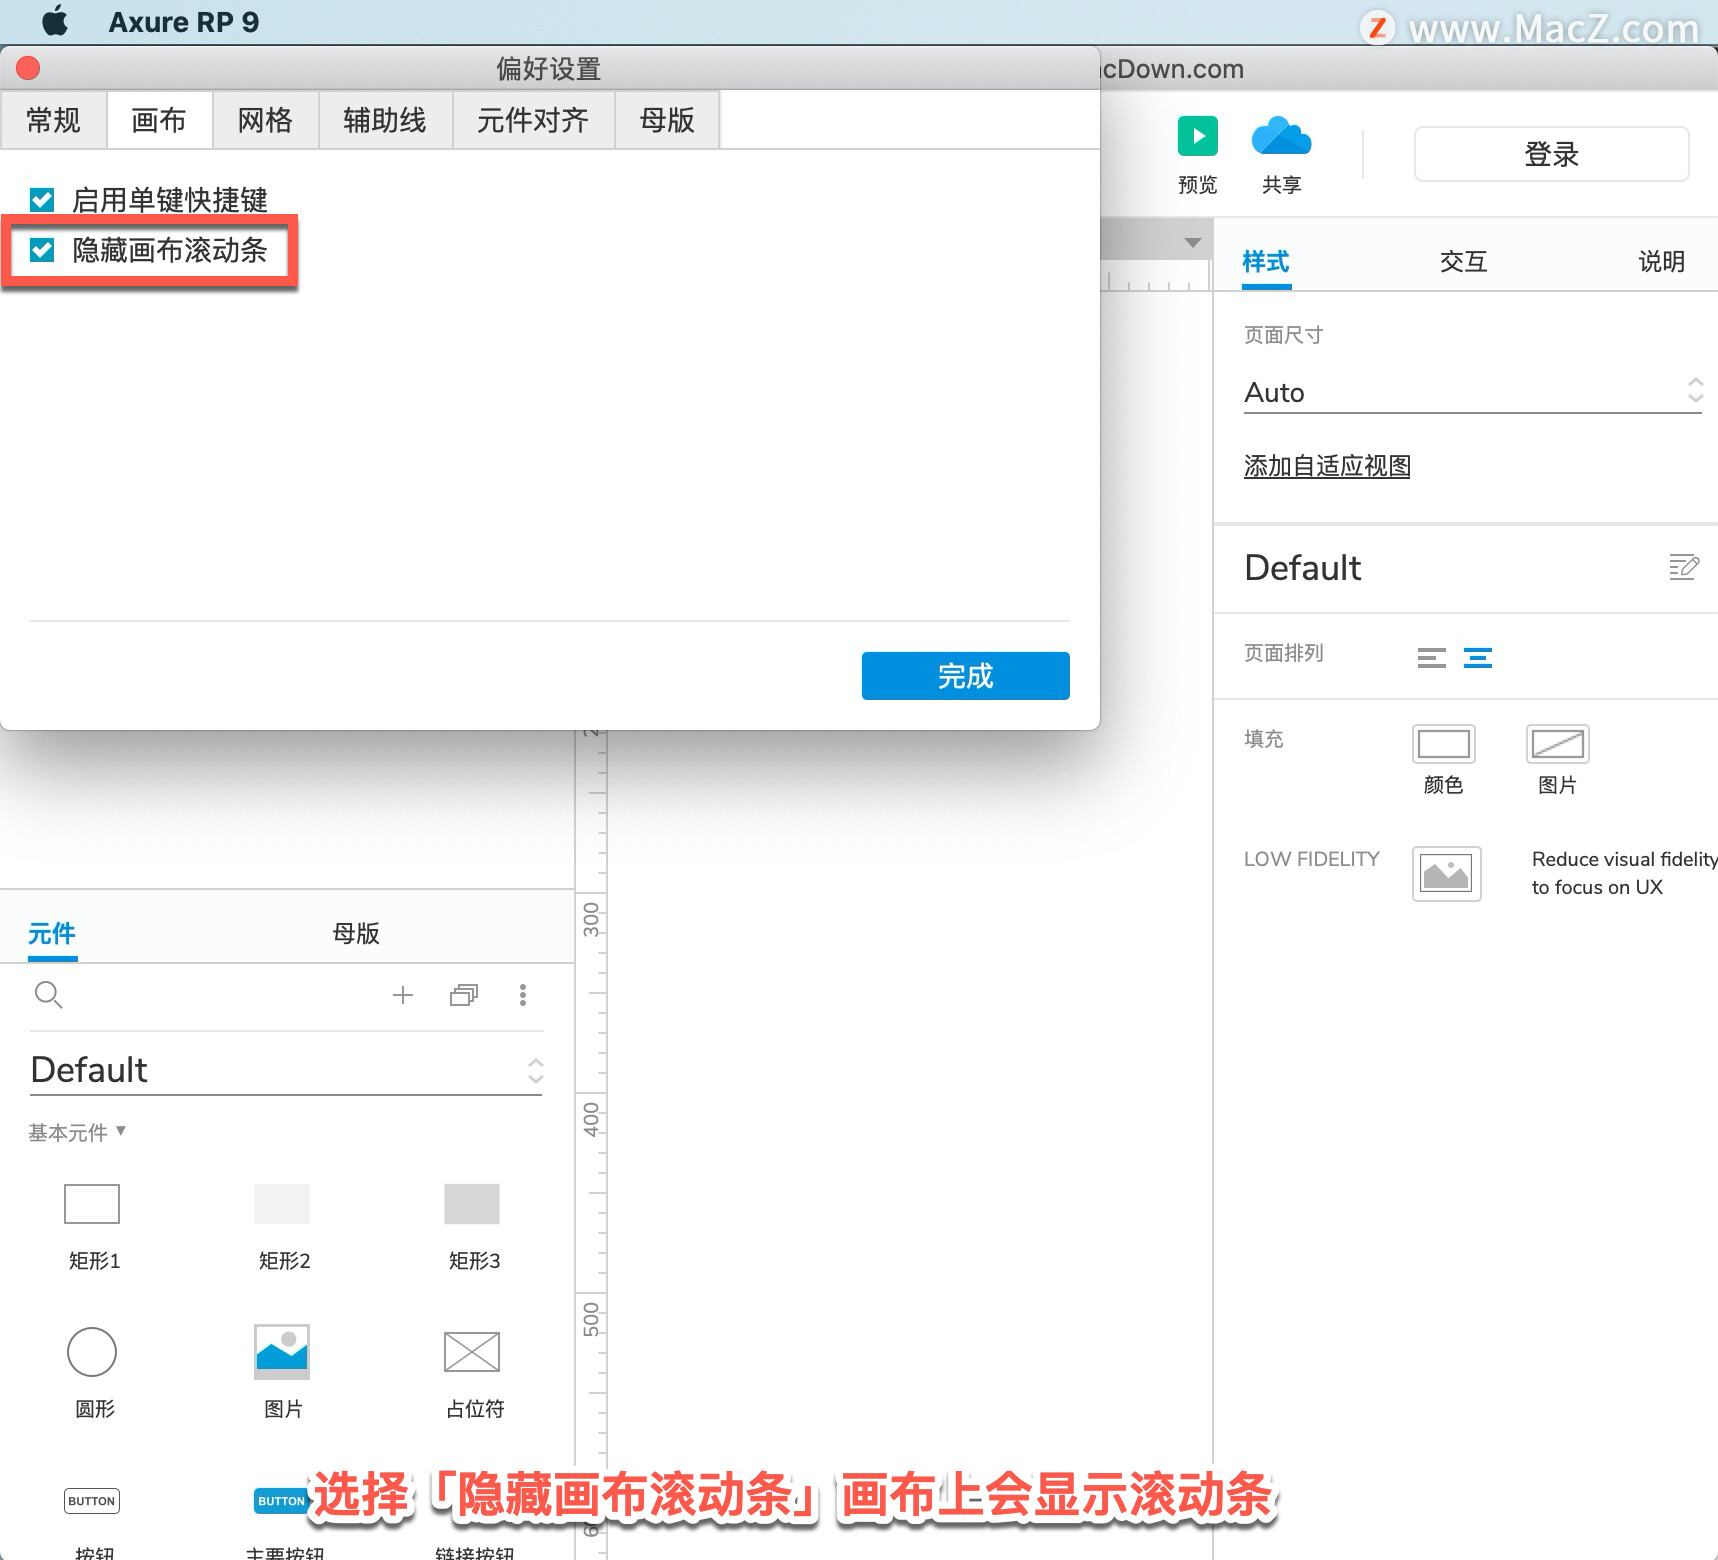Select the 矩形1 widget

point(92,1204)
